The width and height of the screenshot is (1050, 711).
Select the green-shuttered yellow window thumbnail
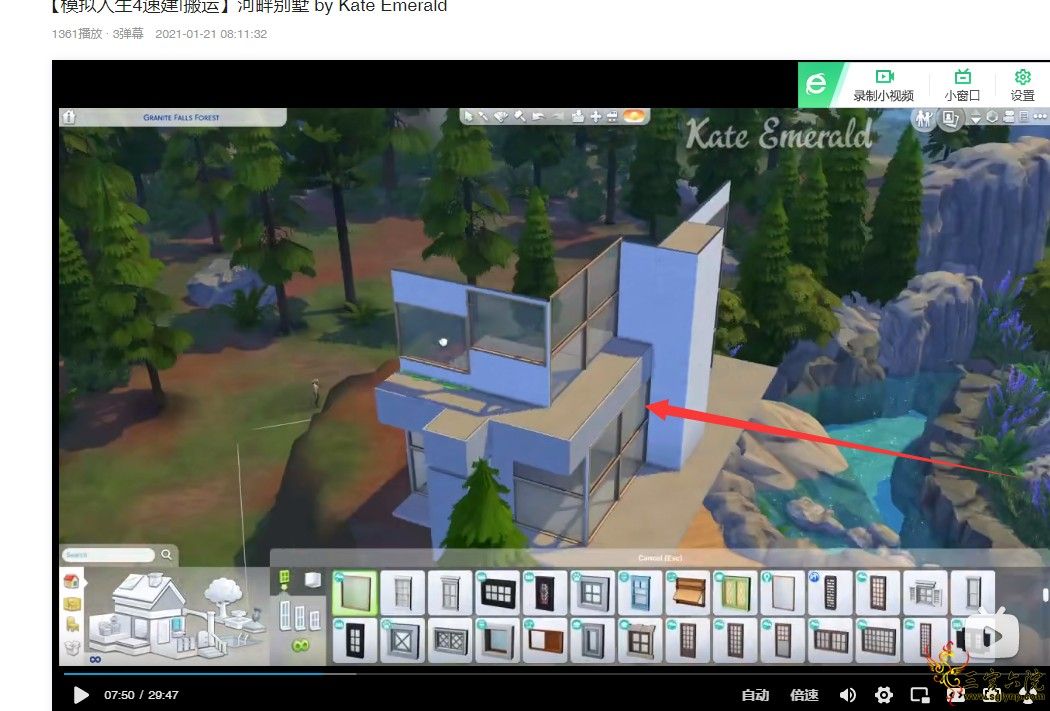pyautogui.click(x=735, y=594)
